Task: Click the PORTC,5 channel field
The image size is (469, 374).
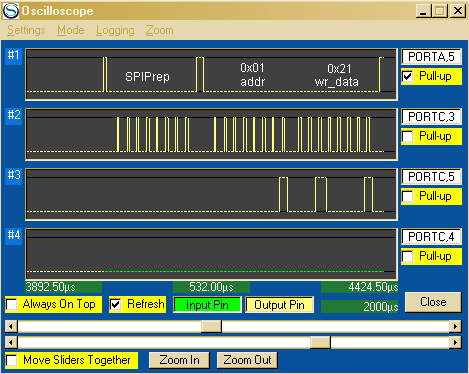Action: (431, 177)
